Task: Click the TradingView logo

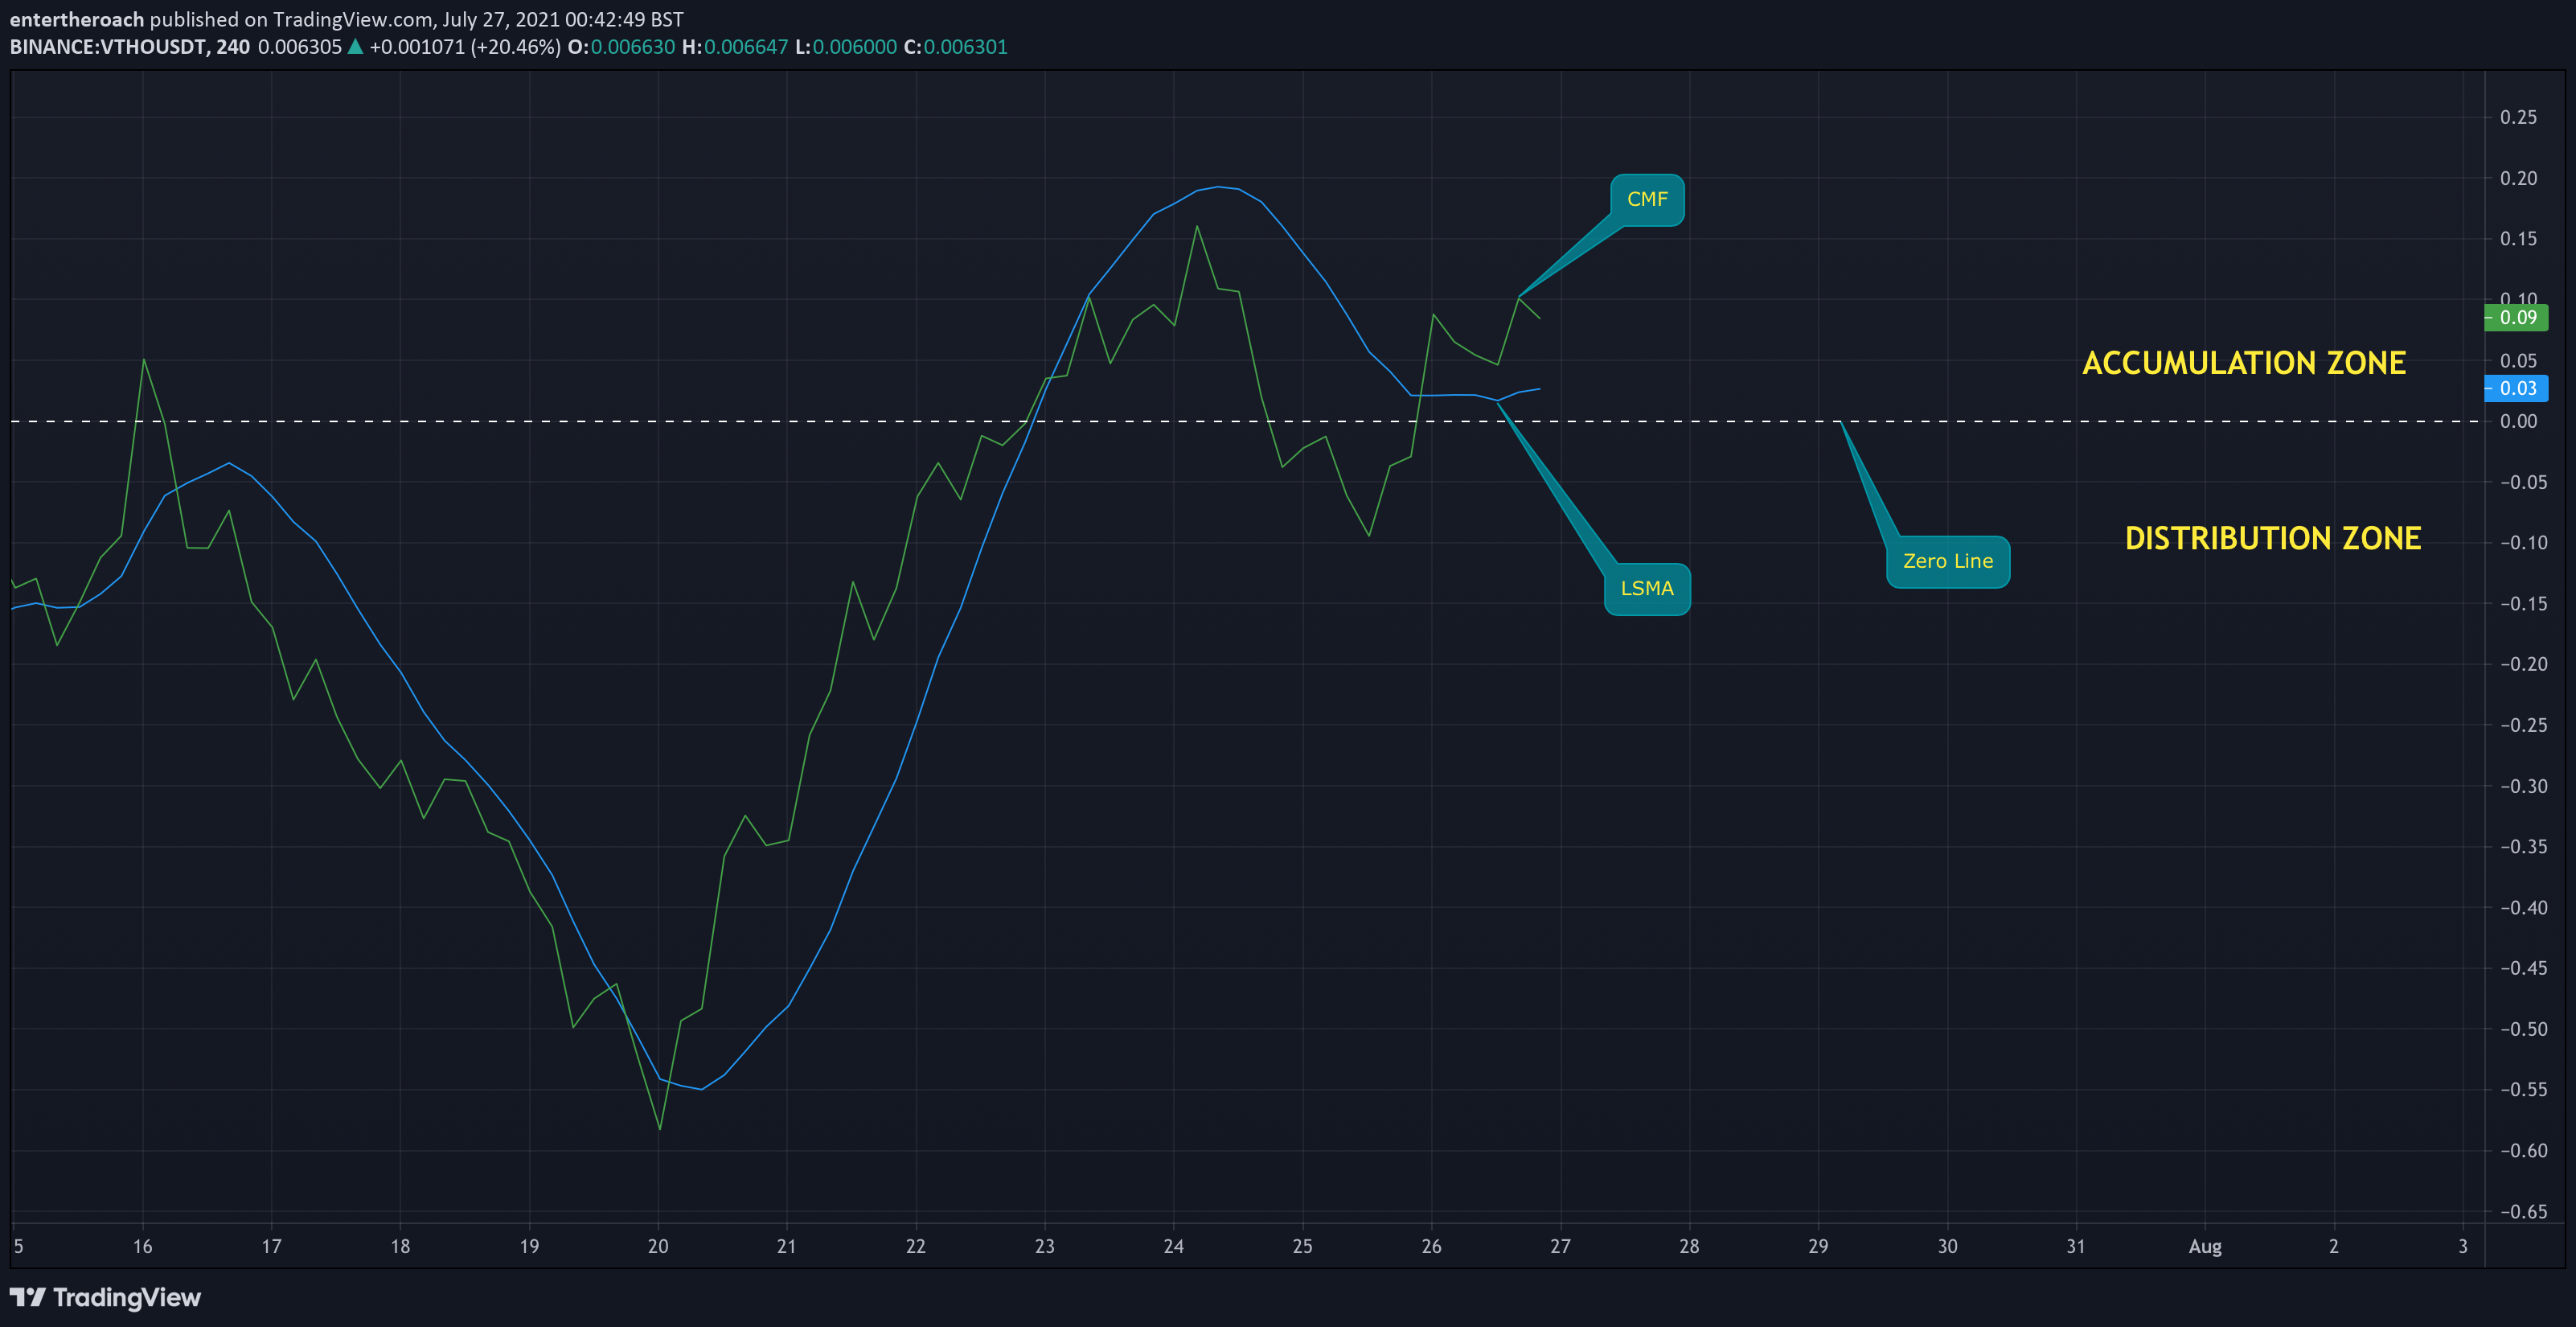Action: click(105, 1297)
